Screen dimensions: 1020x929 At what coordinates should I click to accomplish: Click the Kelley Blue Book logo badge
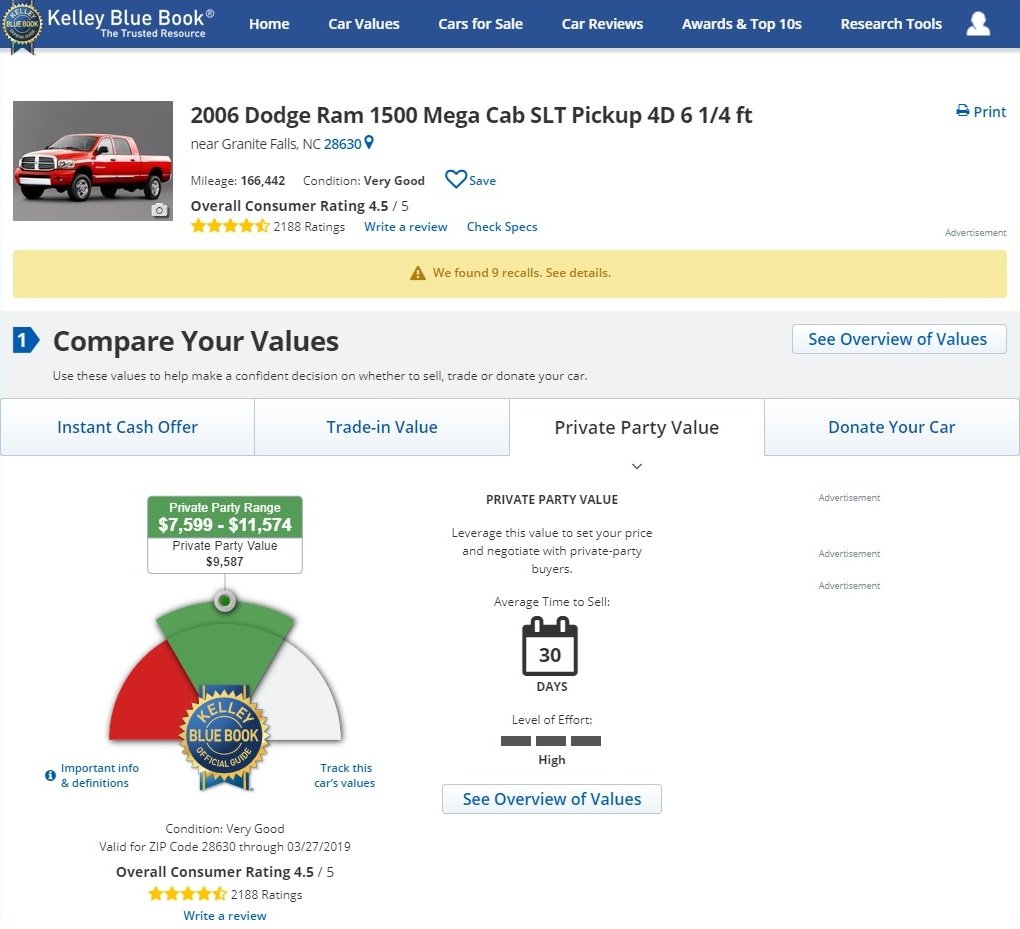23,26
